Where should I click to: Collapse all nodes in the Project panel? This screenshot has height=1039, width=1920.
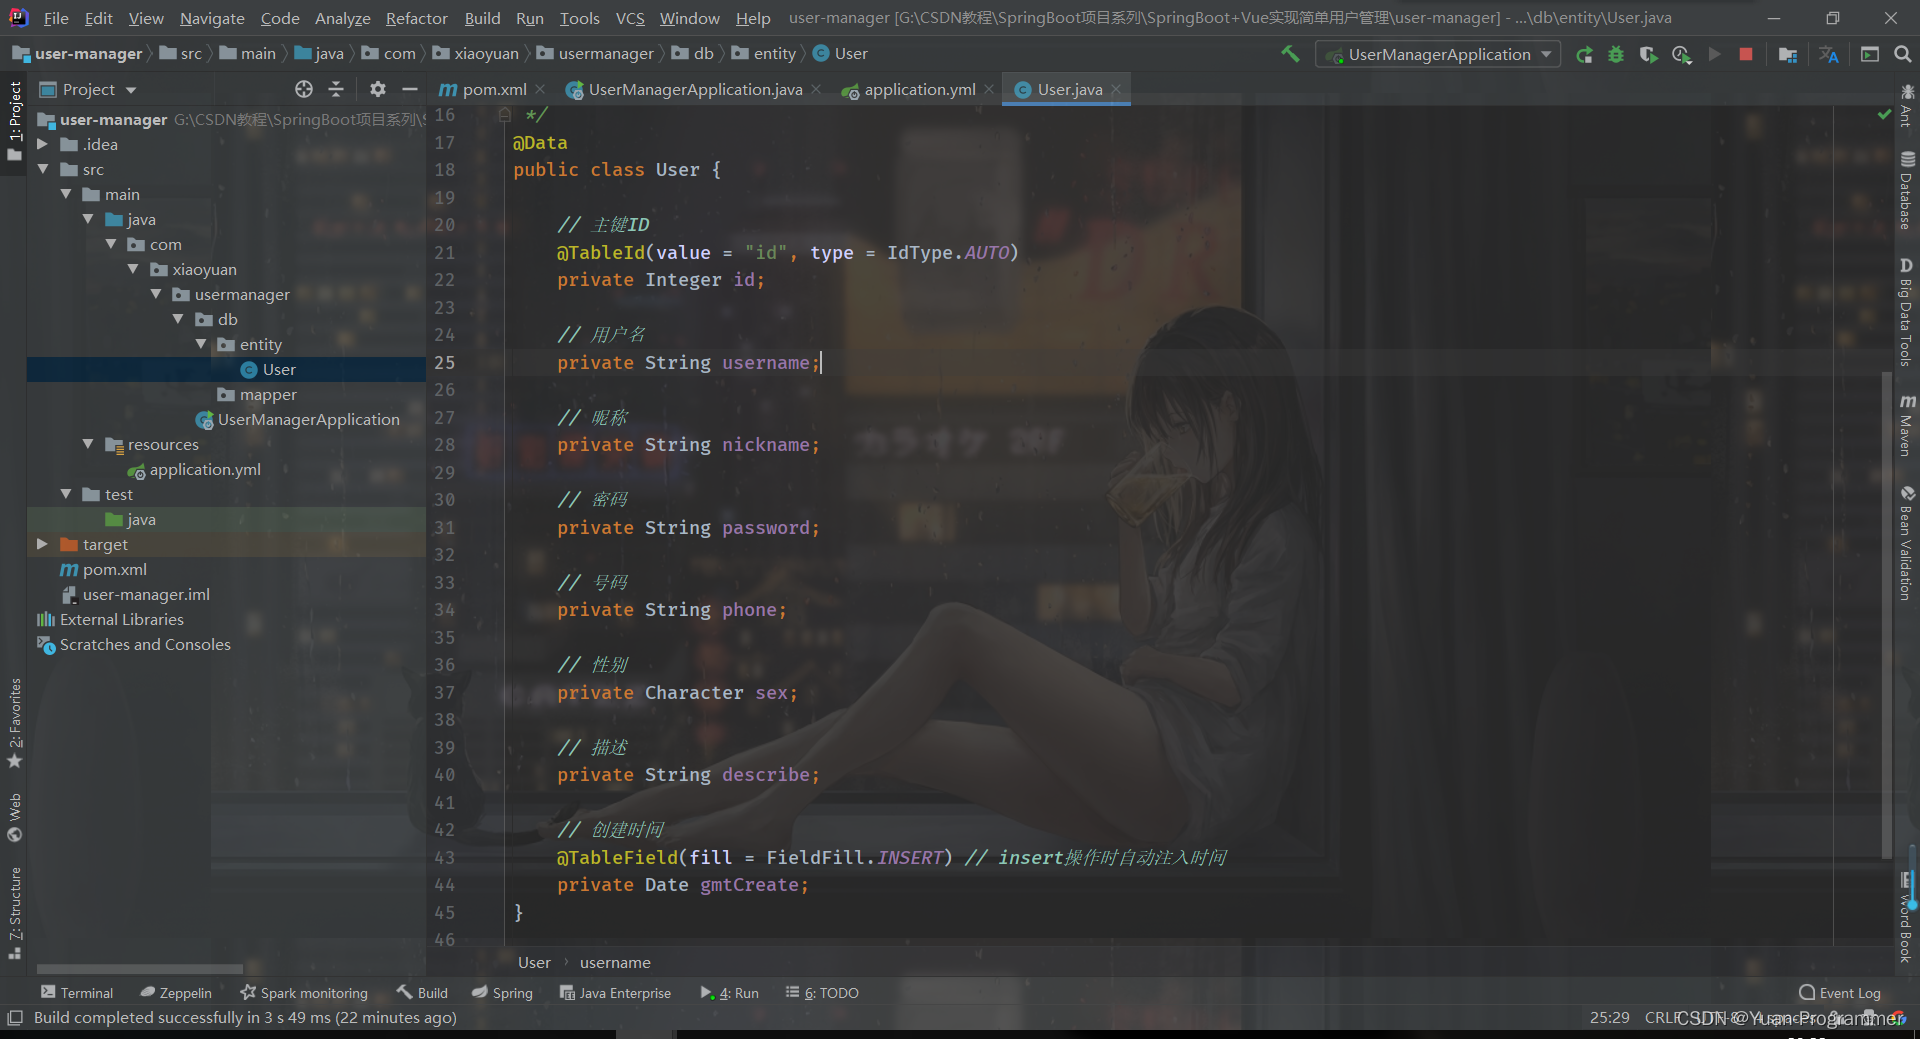point(336,89)
